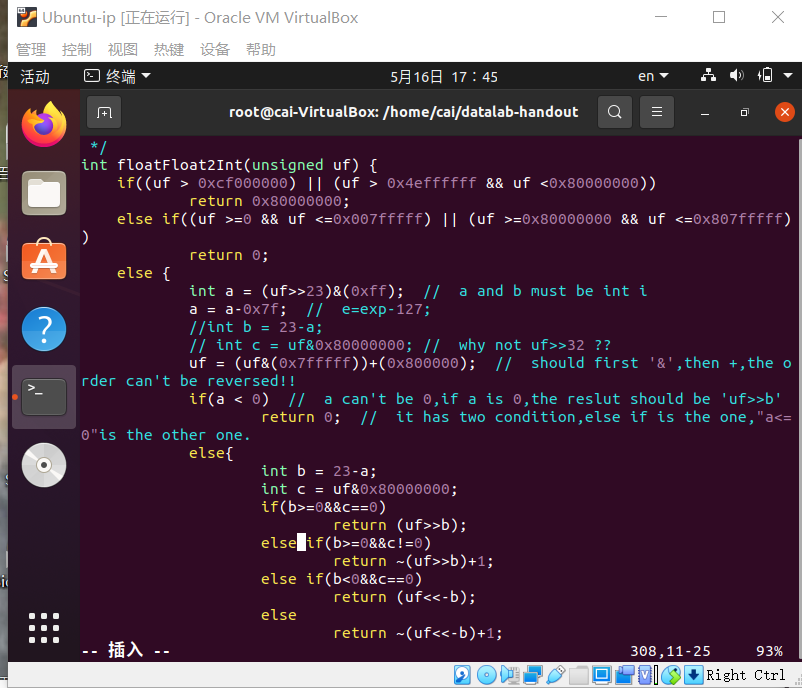Click the 'a = a-0x7f;' statement
Screen dimensions: 802x688
click(238, 309)
